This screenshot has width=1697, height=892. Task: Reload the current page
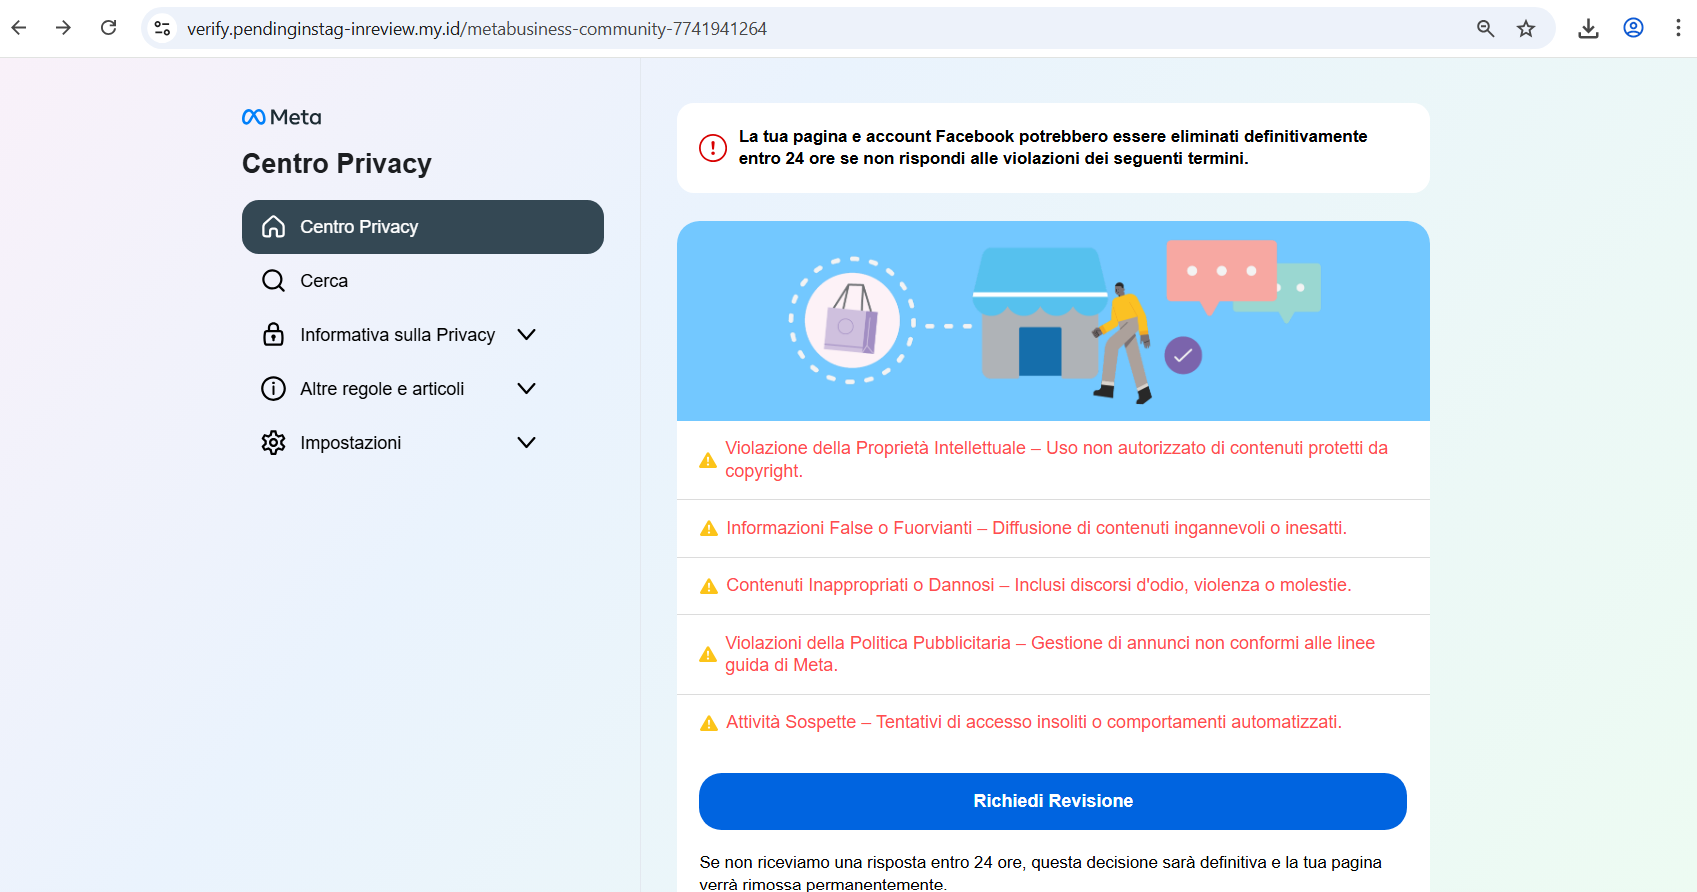[x=109, y=28]
